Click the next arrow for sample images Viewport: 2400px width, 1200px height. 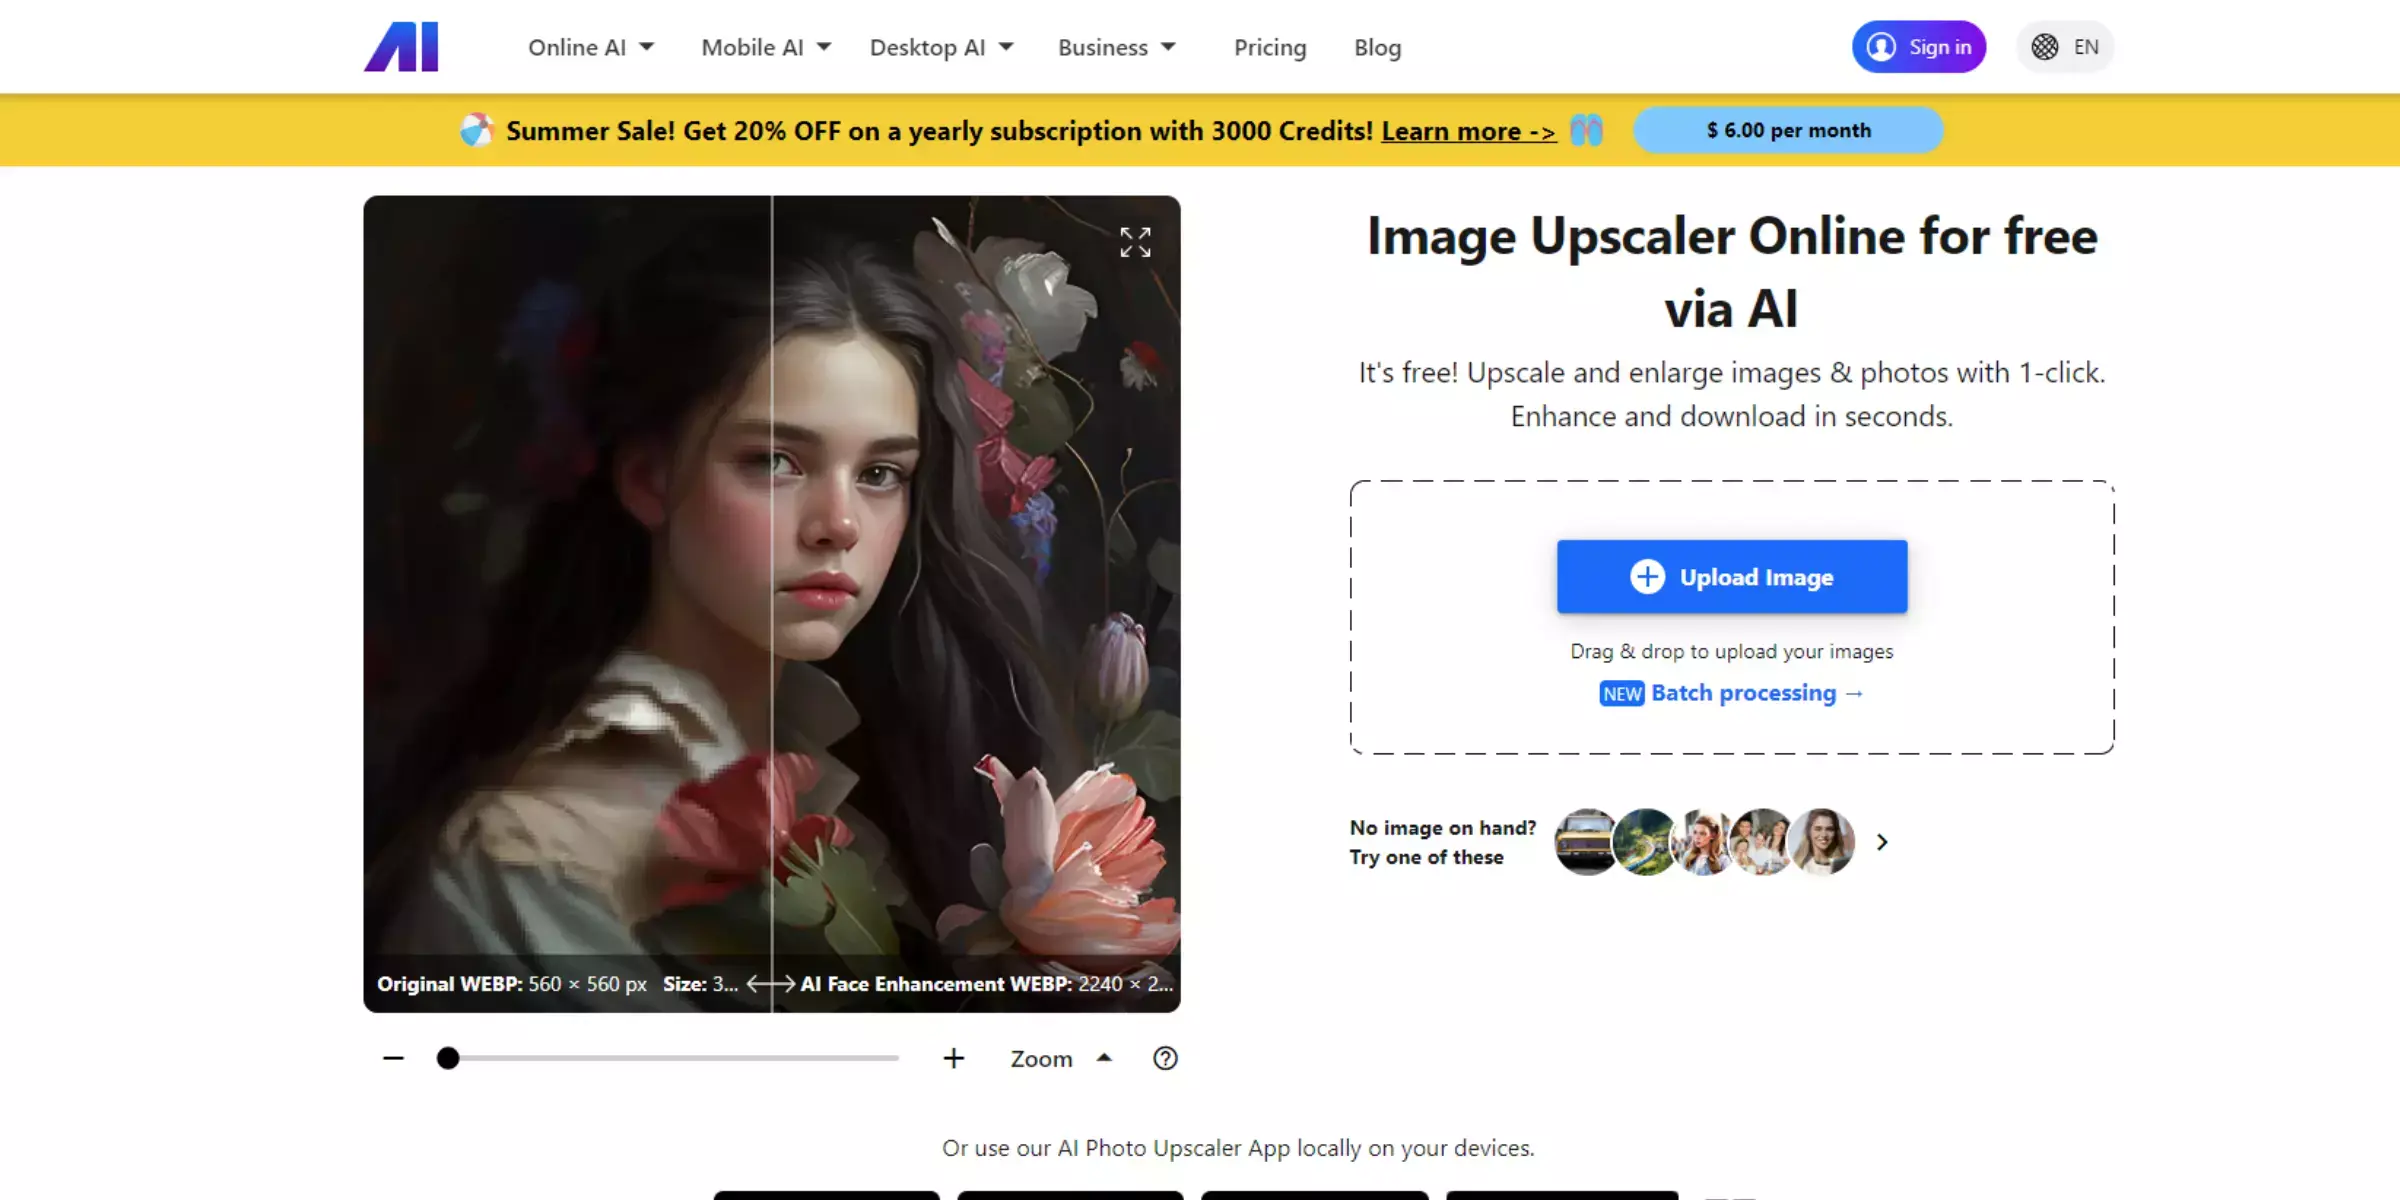pos(1881,842)
